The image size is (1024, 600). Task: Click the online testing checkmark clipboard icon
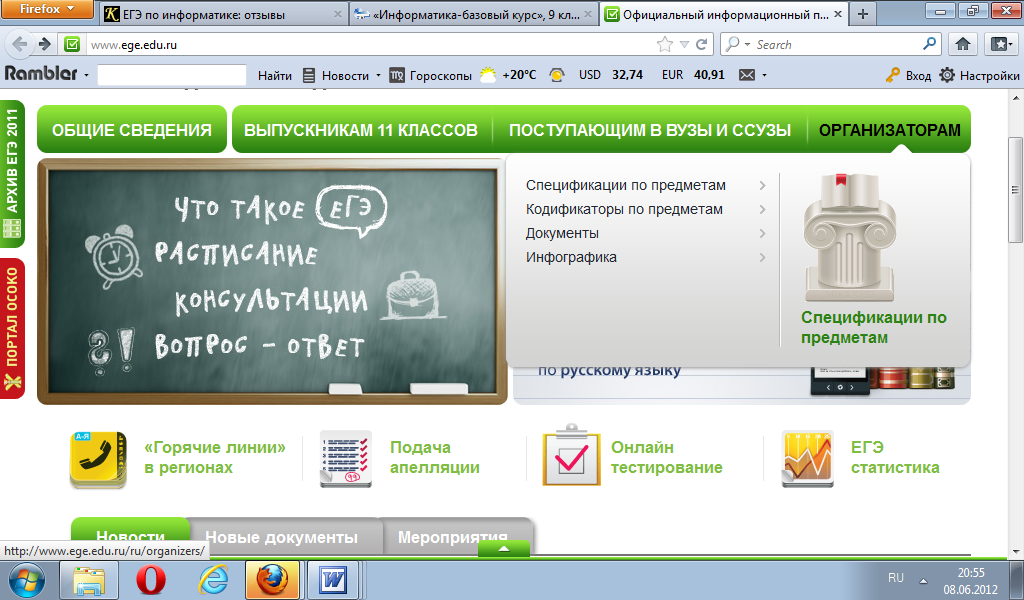pos(571,455)
